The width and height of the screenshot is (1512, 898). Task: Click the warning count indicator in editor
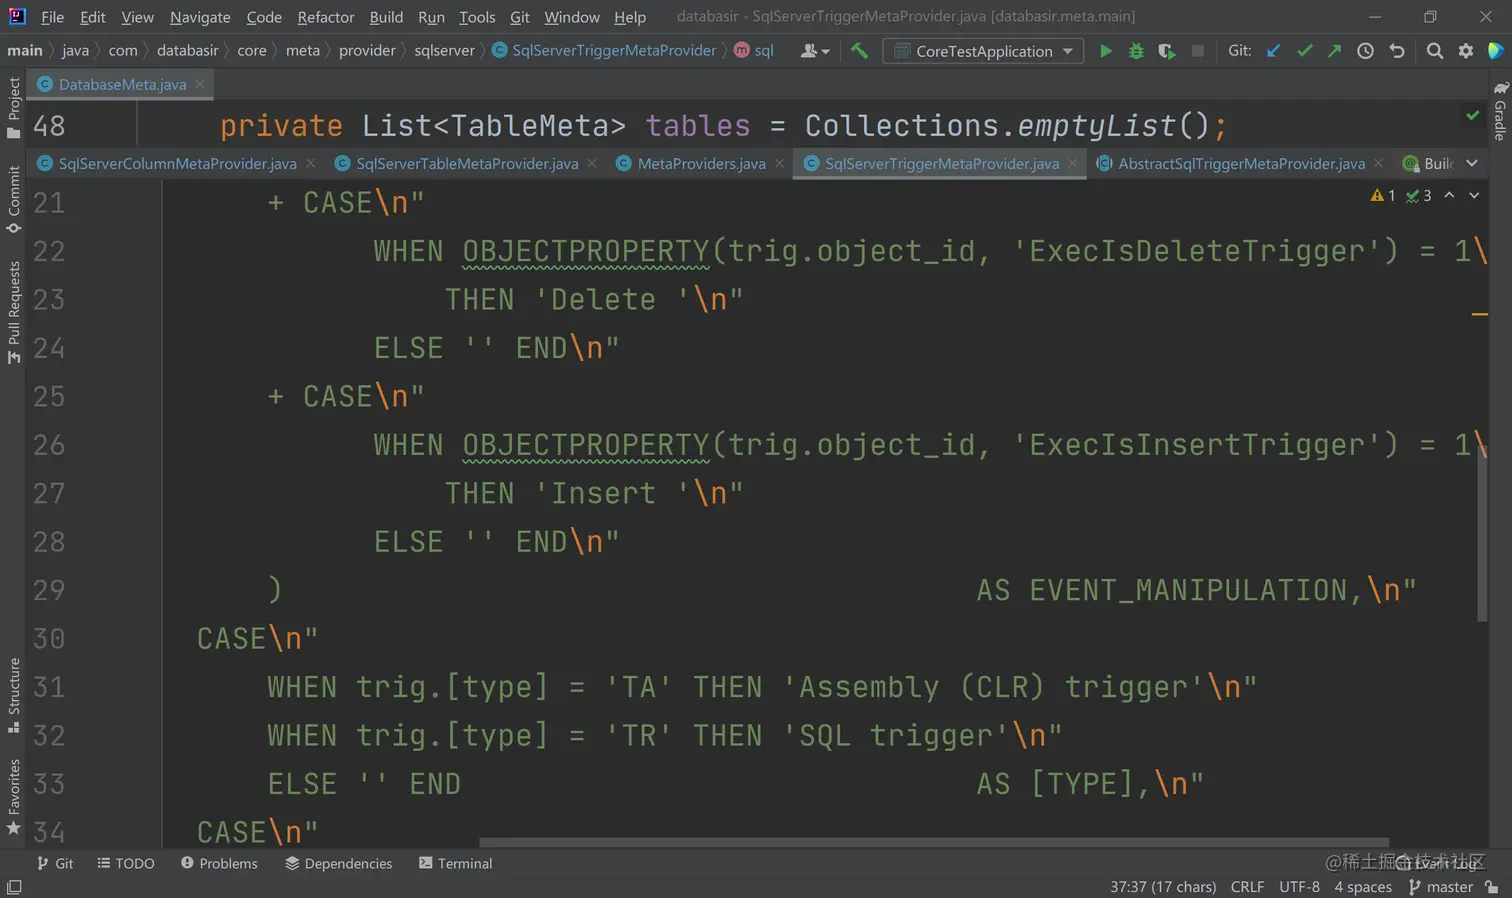[x=1383, y=195]
